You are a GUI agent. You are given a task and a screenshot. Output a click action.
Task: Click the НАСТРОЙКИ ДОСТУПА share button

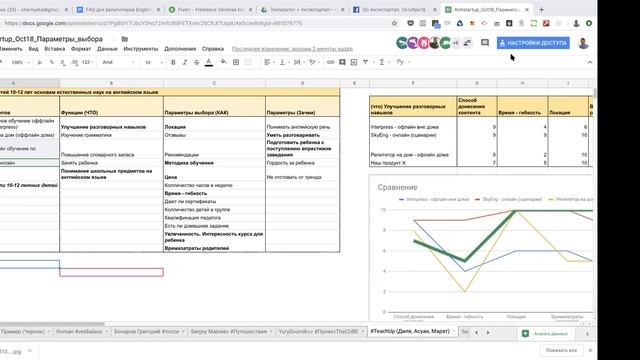click(533, 43)
